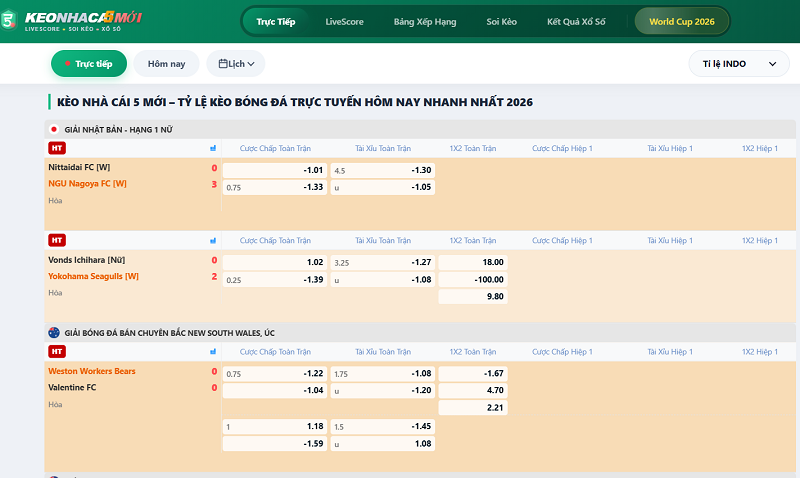Select under odds -1.20 Weston match
The height and width of the screenshot is (478, 800).
[x=383, y=390]
